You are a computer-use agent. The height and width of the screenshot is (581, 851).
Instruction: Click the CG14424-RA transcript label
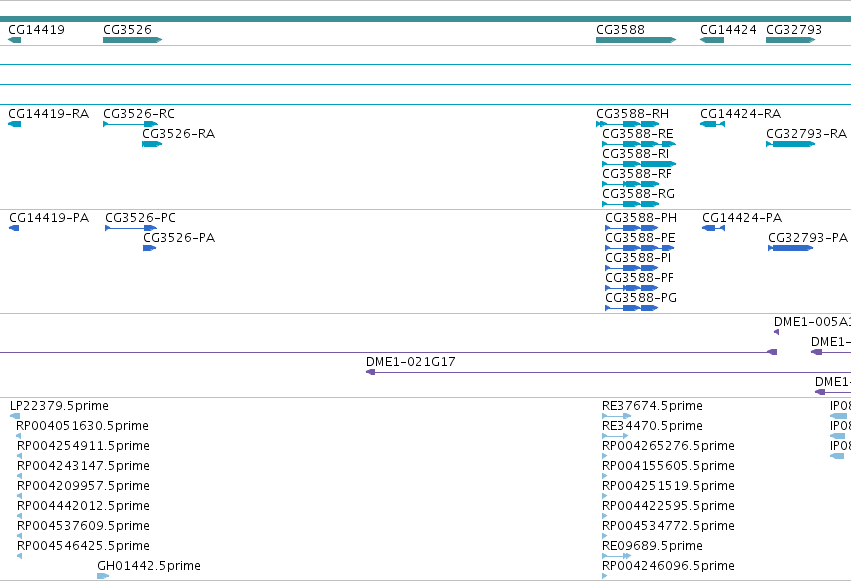coord(740,114)
